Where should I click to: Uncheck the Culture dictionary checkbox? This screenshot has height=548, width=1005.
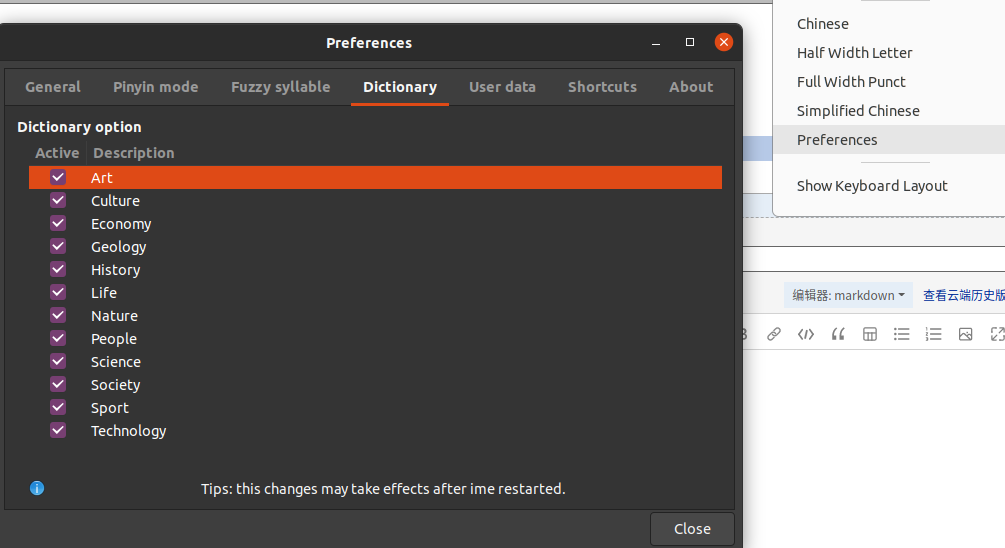pos(58,201)
